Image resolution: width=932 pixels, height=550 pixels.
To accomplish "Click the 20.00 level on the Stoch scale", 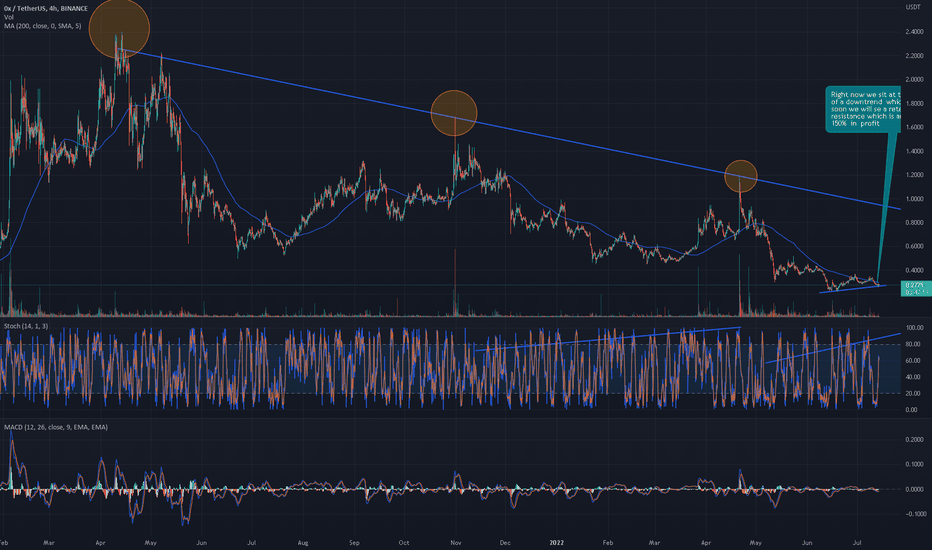I will [x=914, y=394].
